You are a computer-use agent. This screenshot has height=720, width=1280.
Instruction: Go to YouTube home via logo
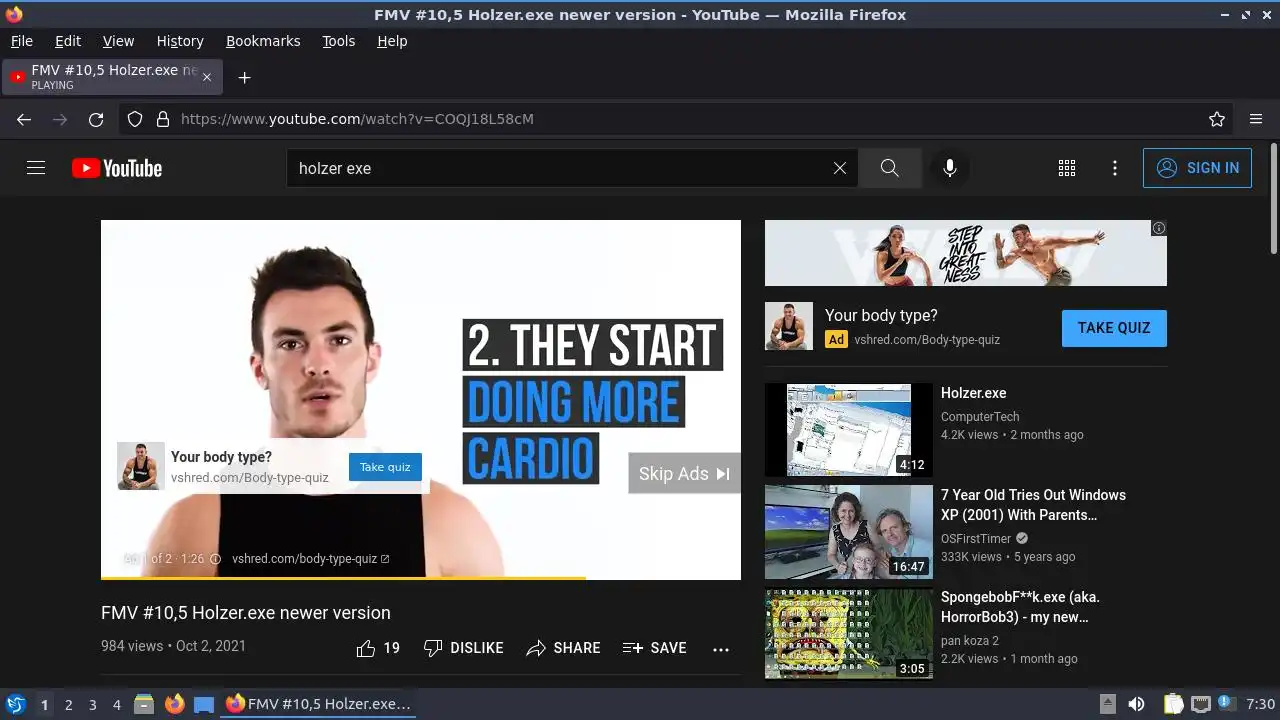[x=117, y=168]
